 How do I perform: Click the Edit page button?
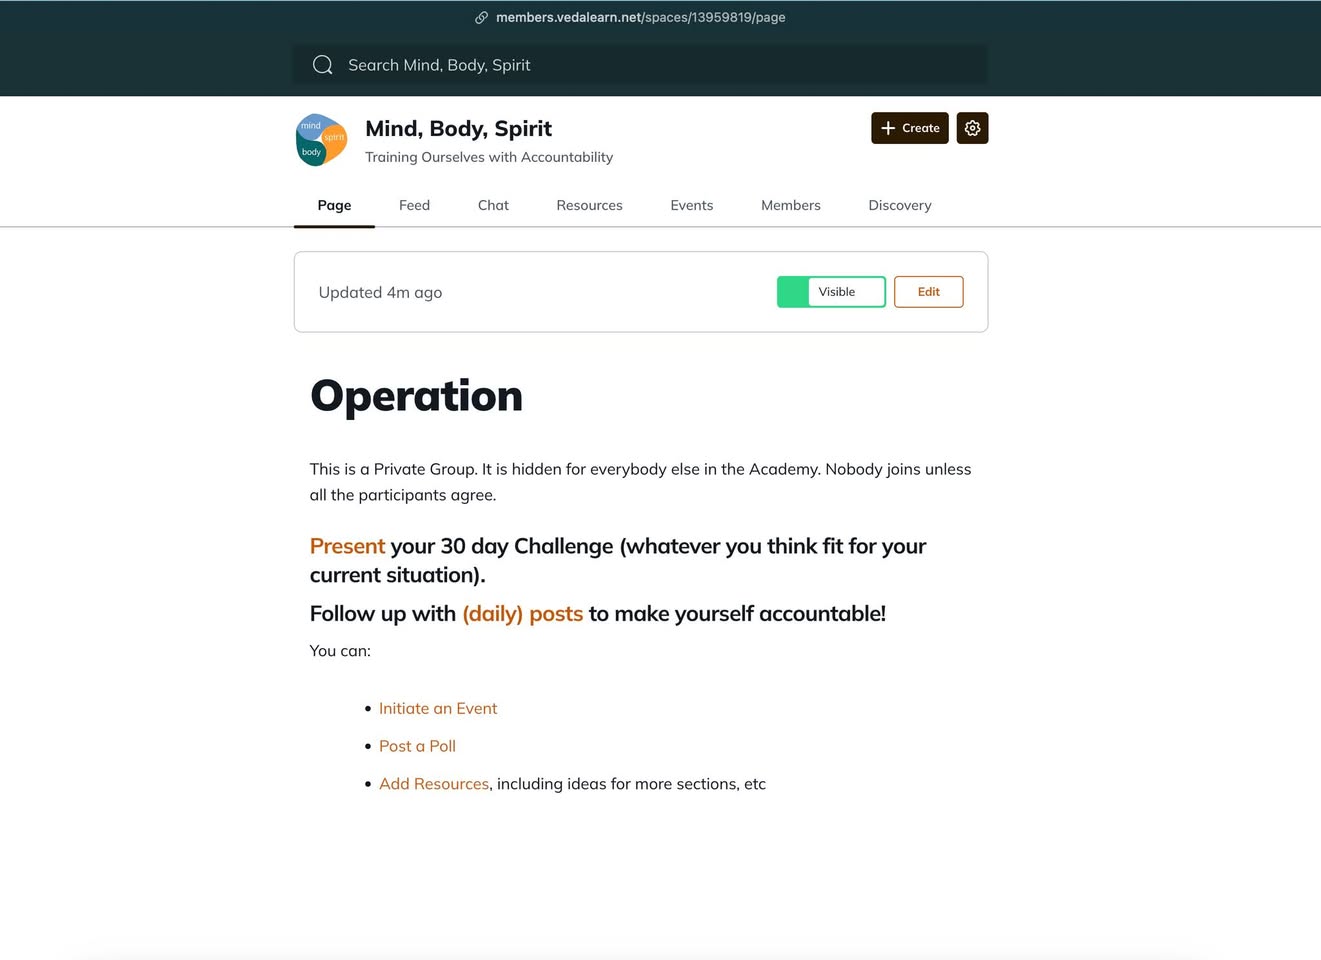(928, 292)
